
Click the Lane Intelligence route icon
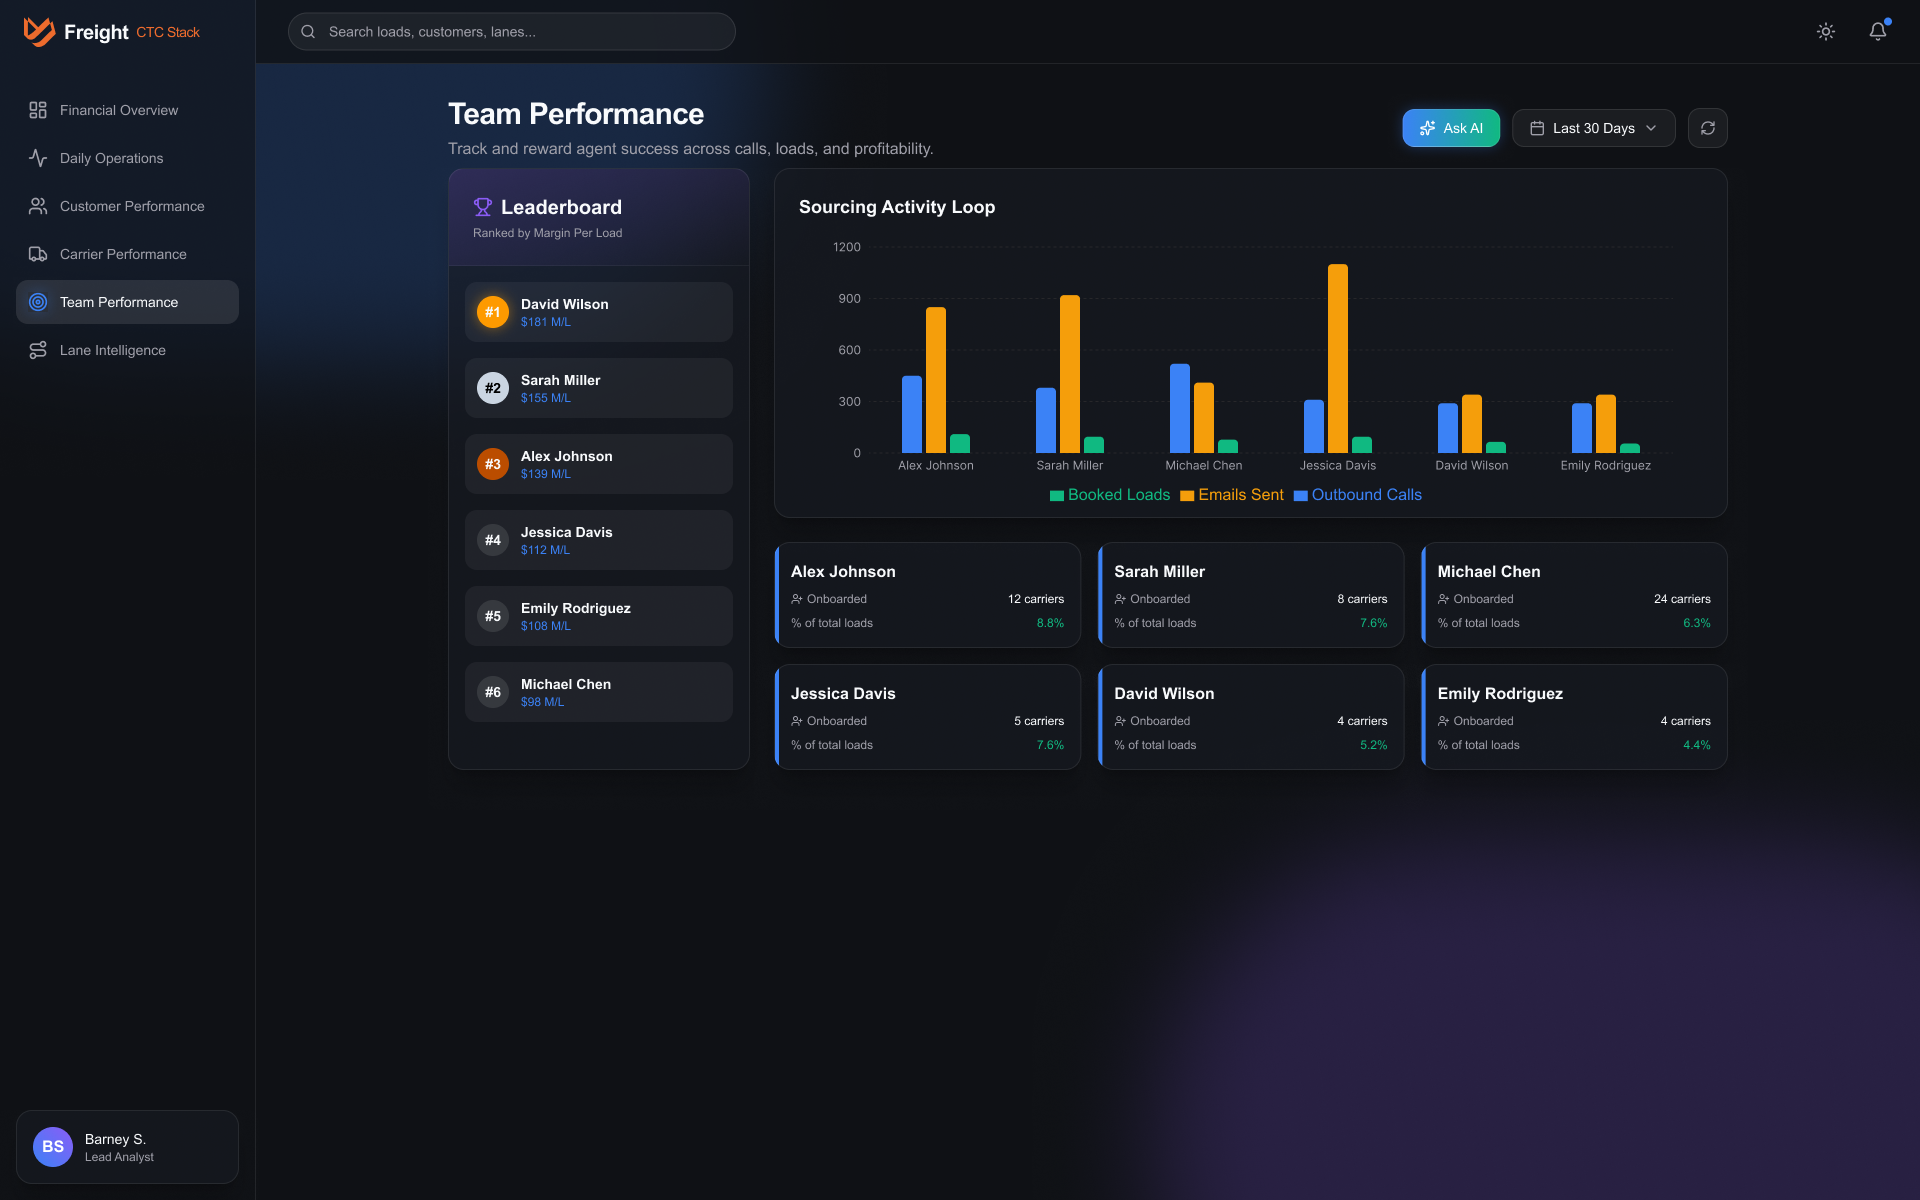pyautogui.click(x=38, y=350)
